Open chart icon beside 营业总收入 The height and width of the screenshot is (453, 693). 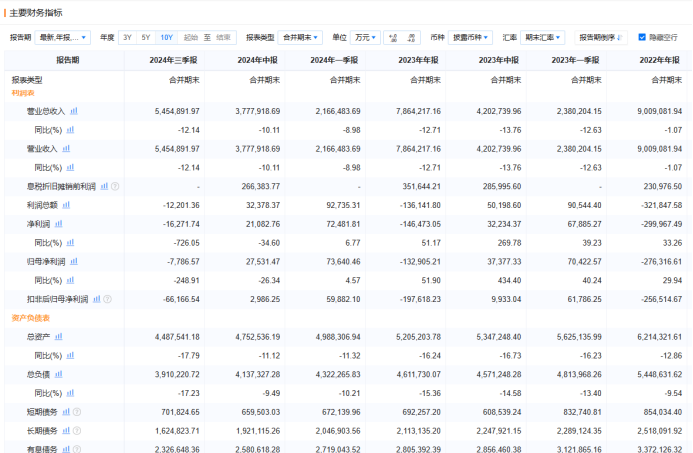point(74,111)
